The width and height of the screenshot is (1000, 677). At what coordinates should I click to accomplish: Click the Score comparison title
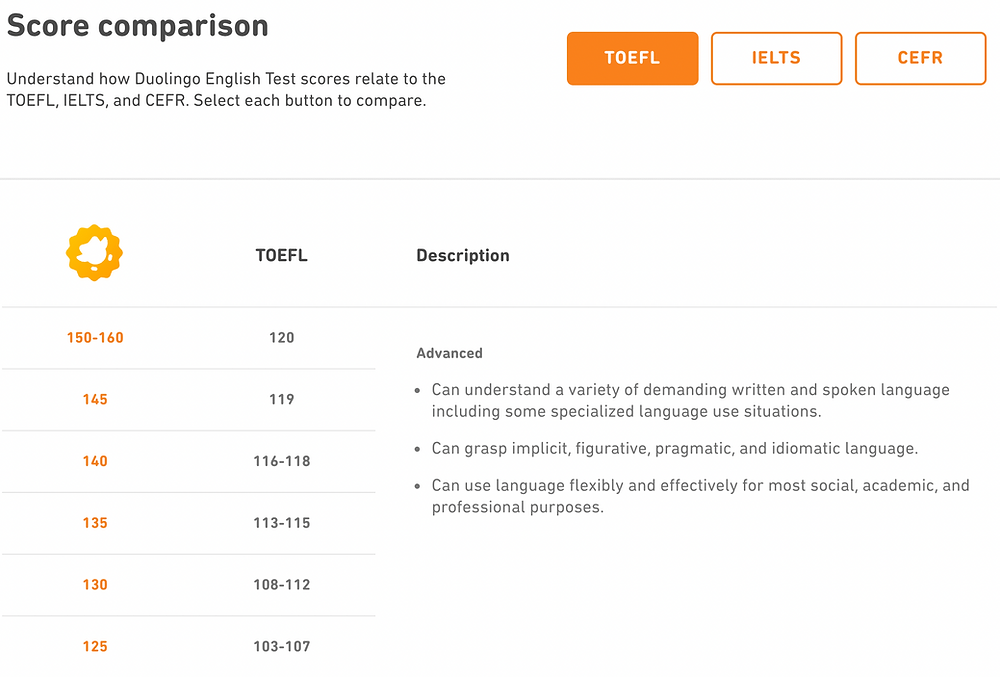coord(137,25)
